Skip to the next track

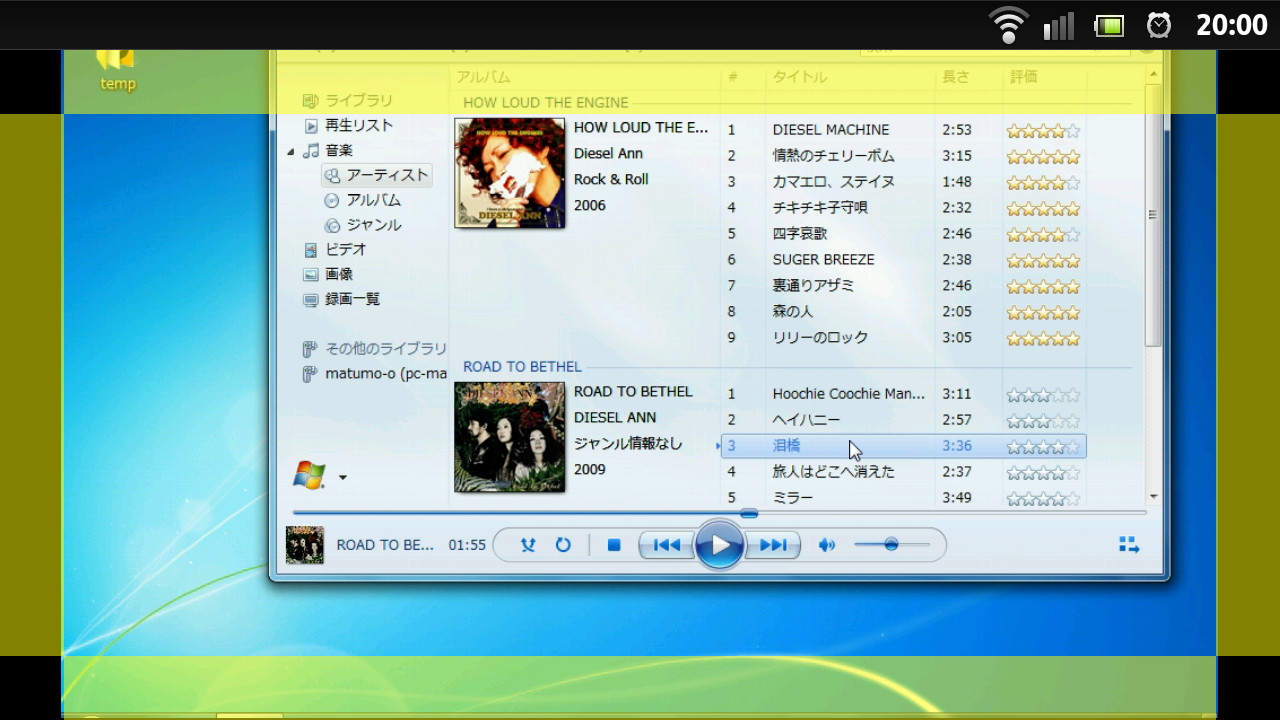[x=773, y=545]
